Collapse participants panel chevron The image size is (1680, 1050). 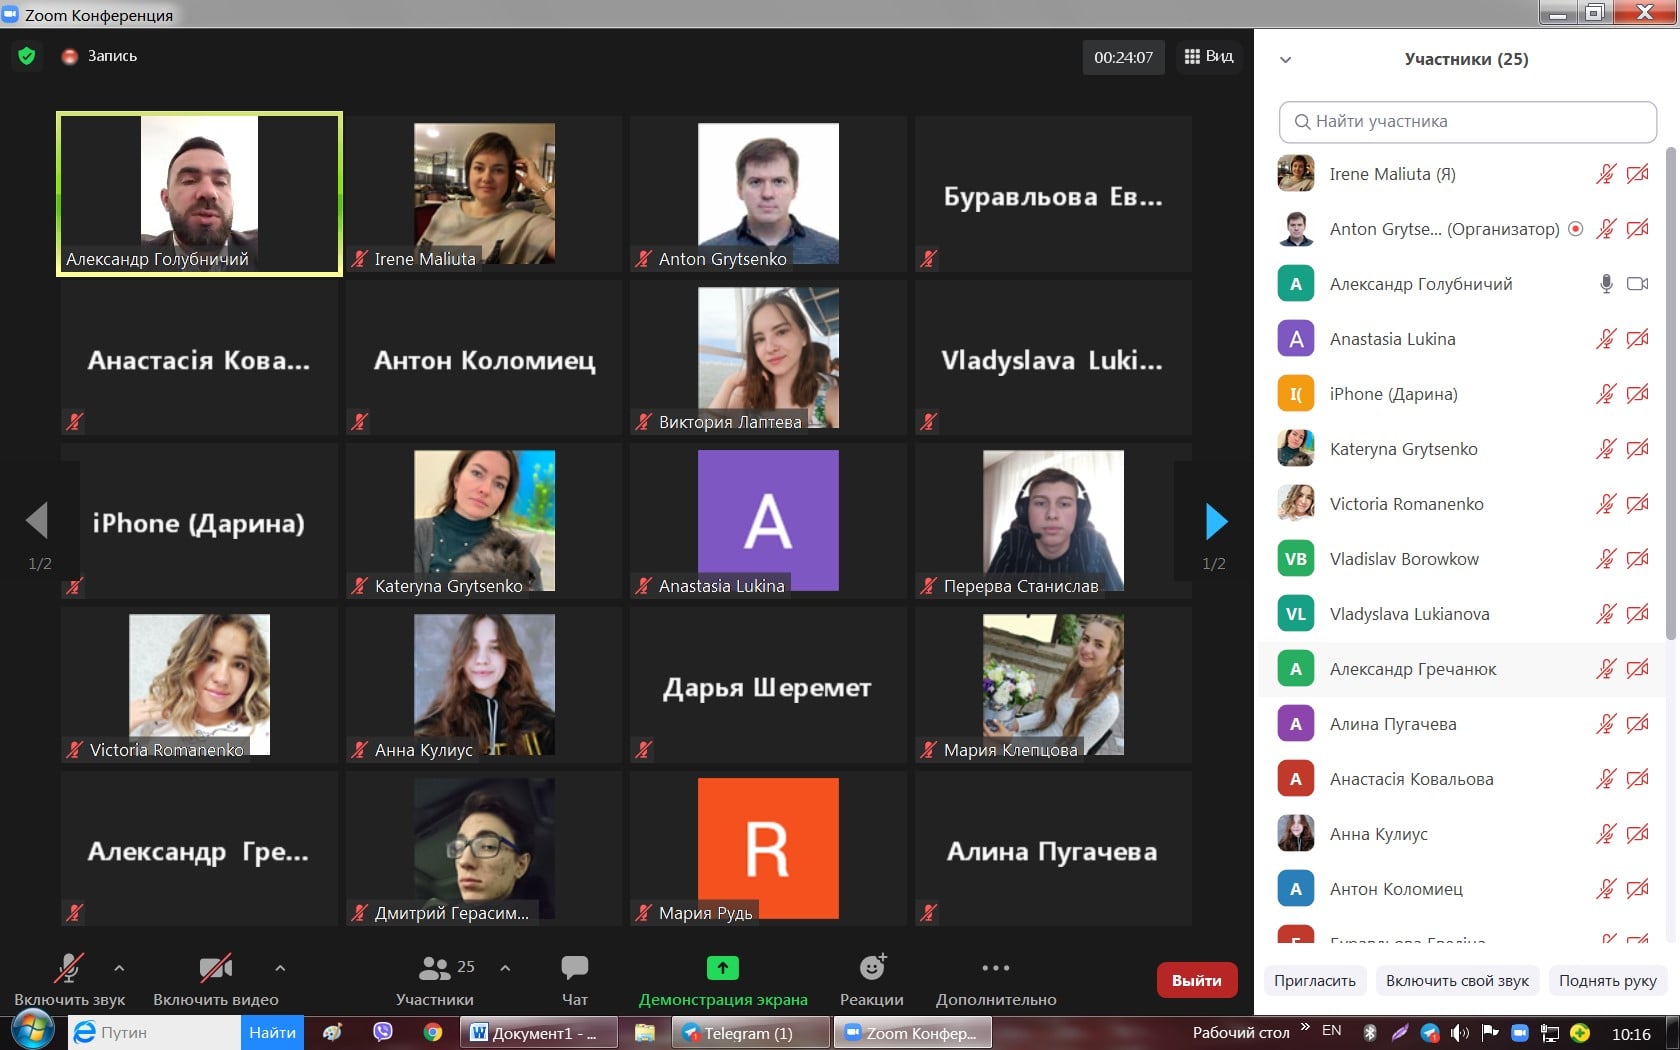tap(1286, 60)
